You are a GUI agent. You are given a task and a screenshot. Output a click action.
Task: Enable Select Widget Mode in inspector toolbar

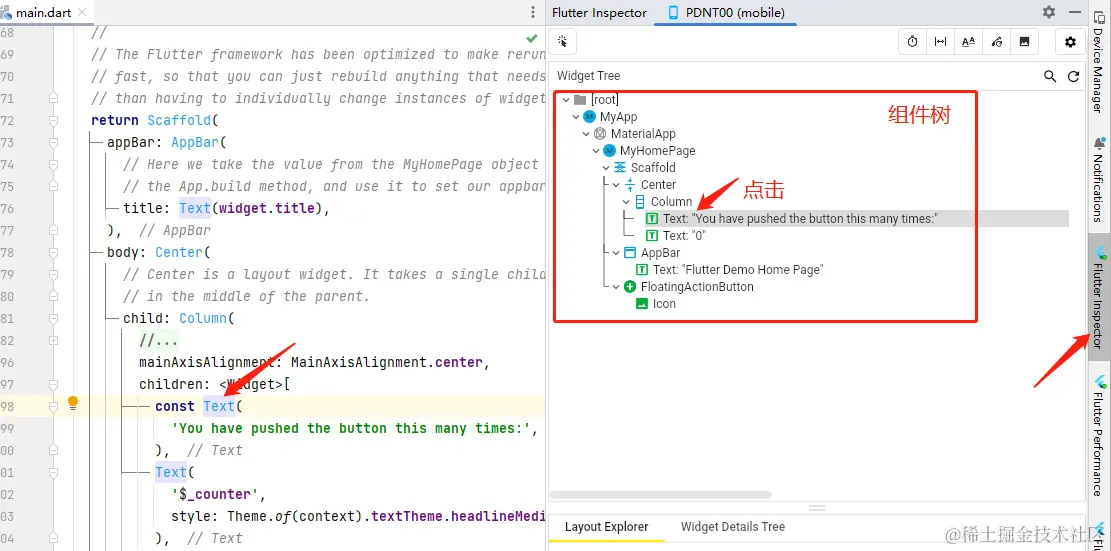point(563,42)
